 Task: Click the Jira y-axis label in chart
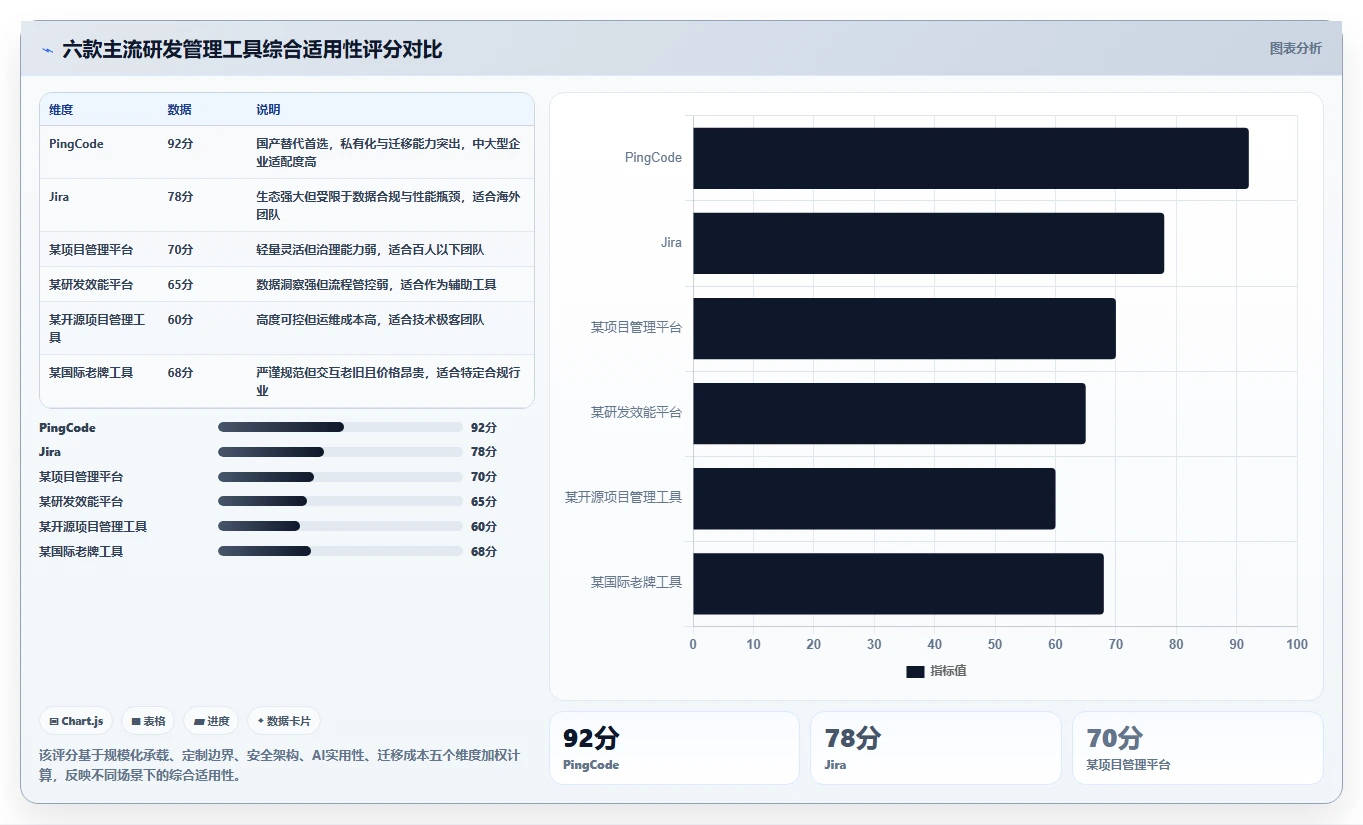(x=671, y=243)
